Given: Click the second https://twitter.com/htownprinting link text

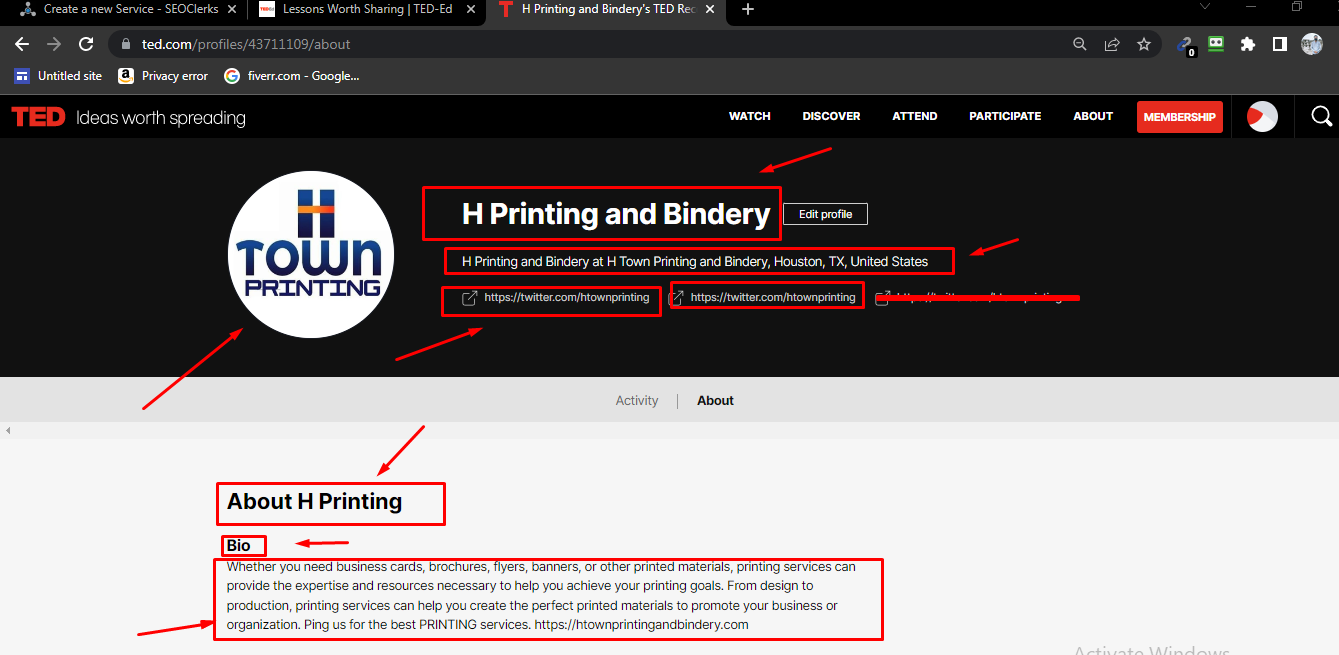Looking at the screenshot, I should click(x=773, y=298).
